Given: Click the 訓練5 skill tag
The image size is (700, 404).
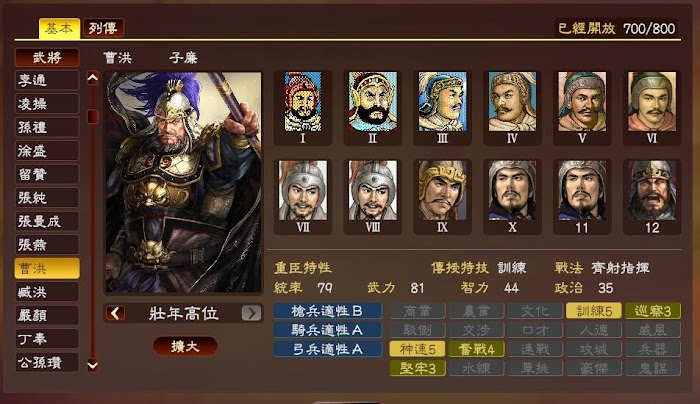Looking at the screenshot, I should [x=593, y=311].
